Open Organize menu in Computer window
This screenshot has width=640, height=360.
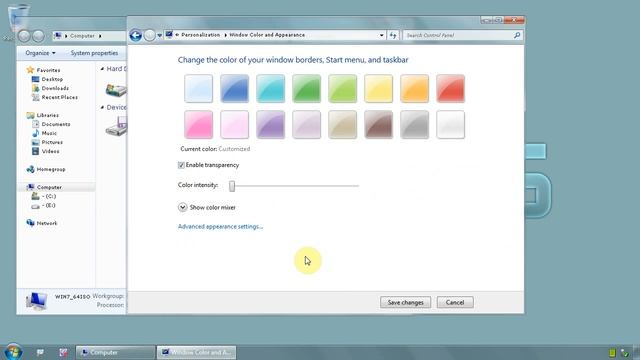pyautogui.click(x=40, y=53)
